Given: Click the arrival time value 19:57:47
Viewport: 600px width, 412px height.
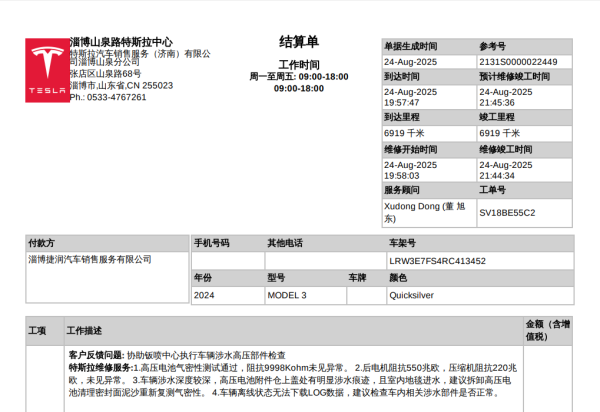Looking at the screenshot, I should point(402,103).
